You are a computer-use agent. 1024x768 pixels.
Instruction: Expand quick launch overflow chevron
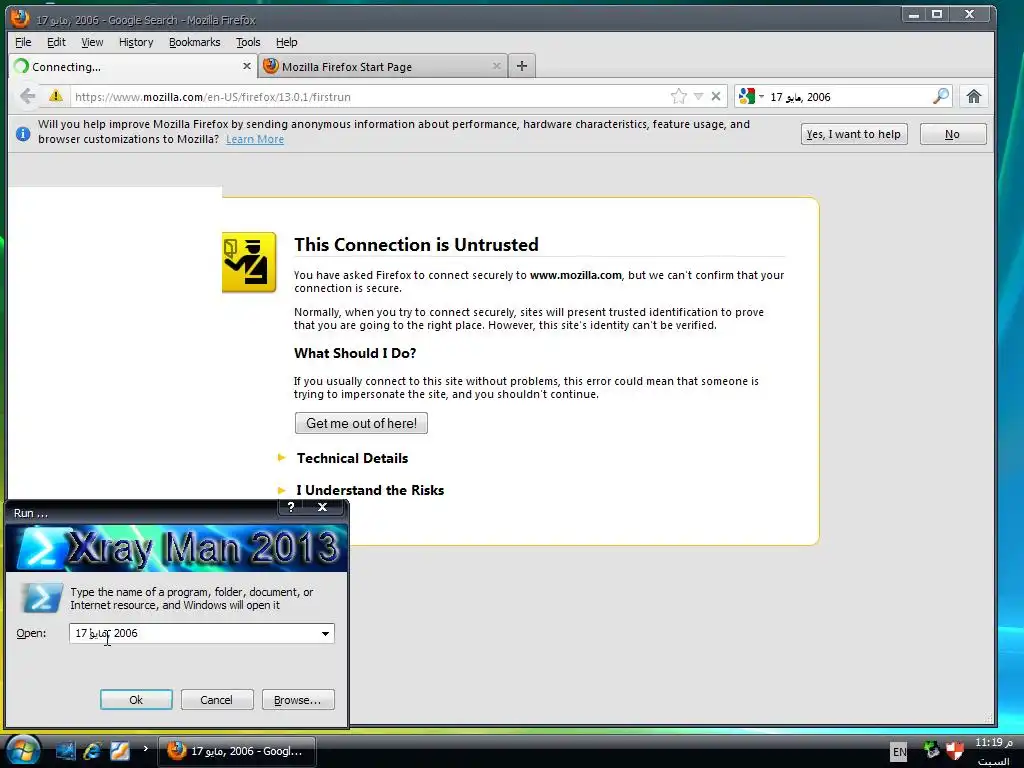[146, 748]
